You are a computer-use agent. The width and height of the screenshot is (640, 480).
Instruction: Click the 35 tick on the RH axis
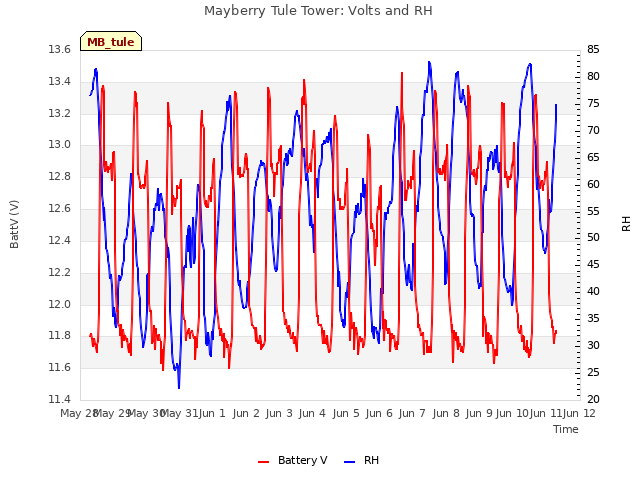click(x=593, y=318)
